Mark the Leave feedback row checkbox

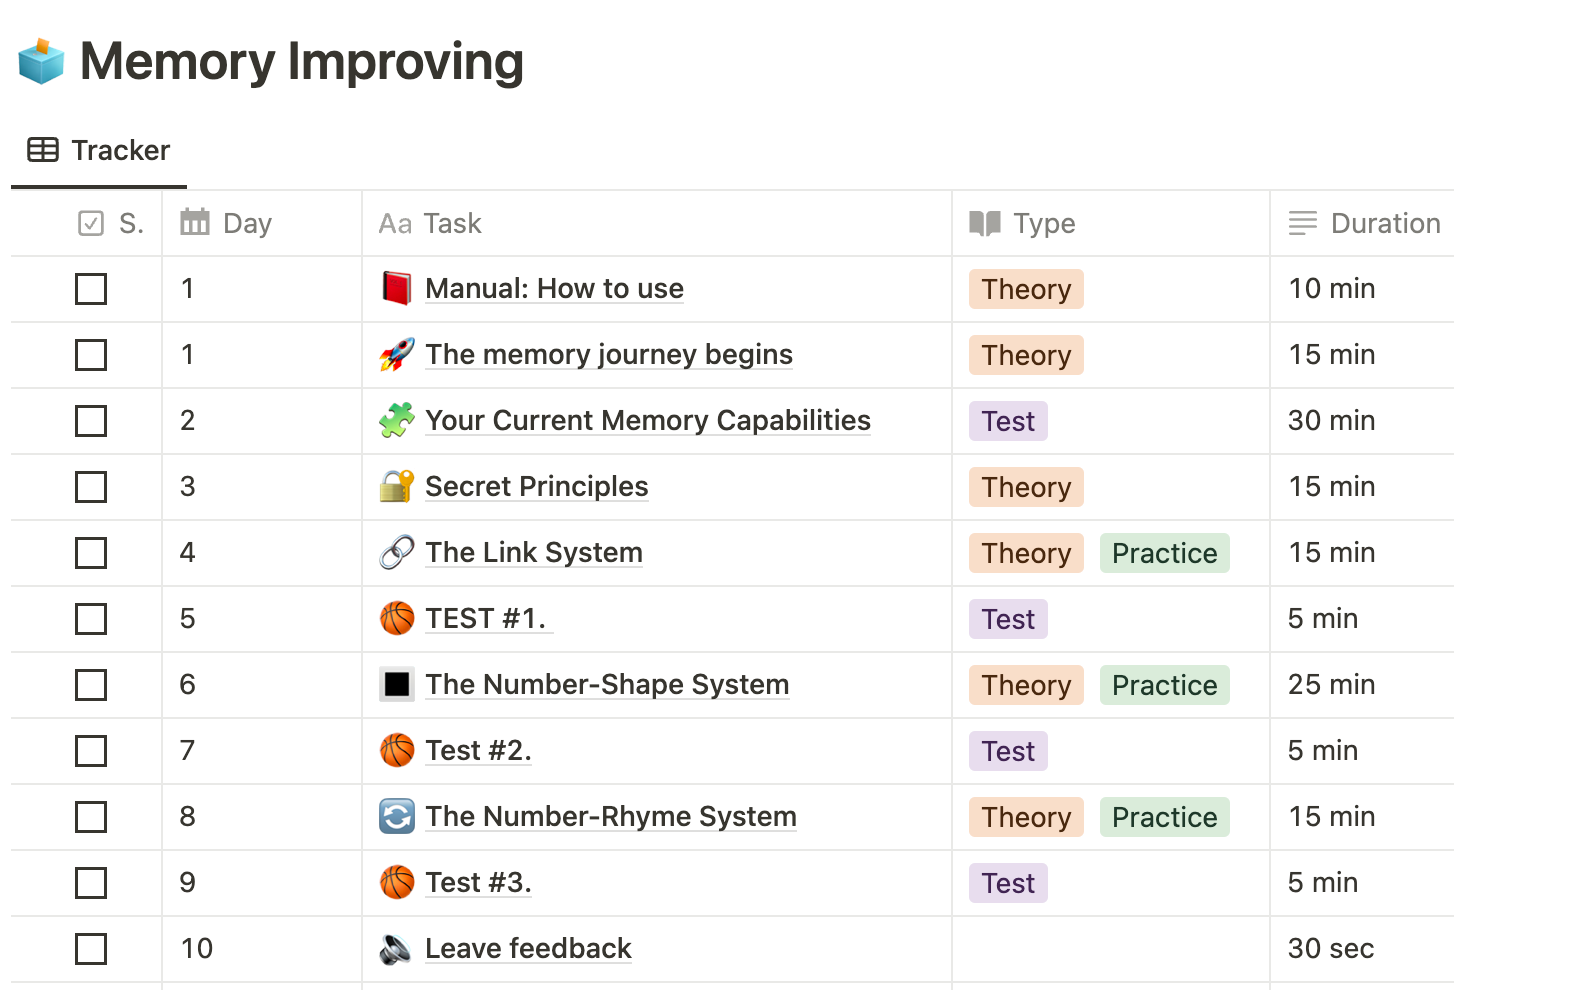point(91,949)
